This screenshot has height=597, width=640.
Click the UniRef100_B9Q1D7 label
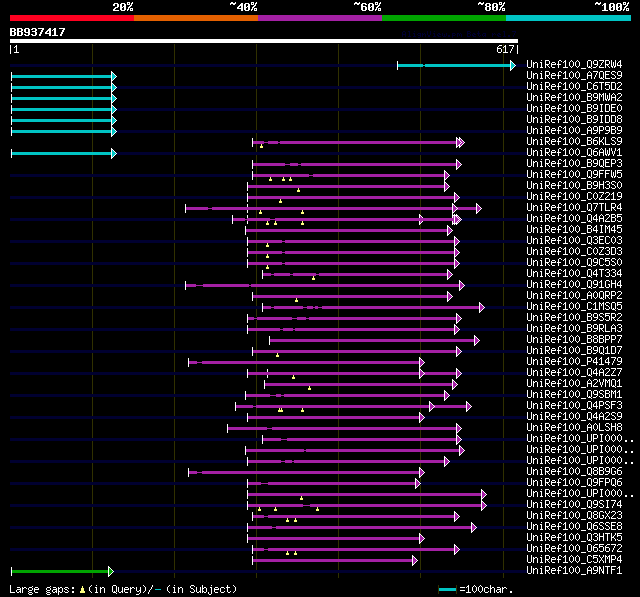pos(574,351)
